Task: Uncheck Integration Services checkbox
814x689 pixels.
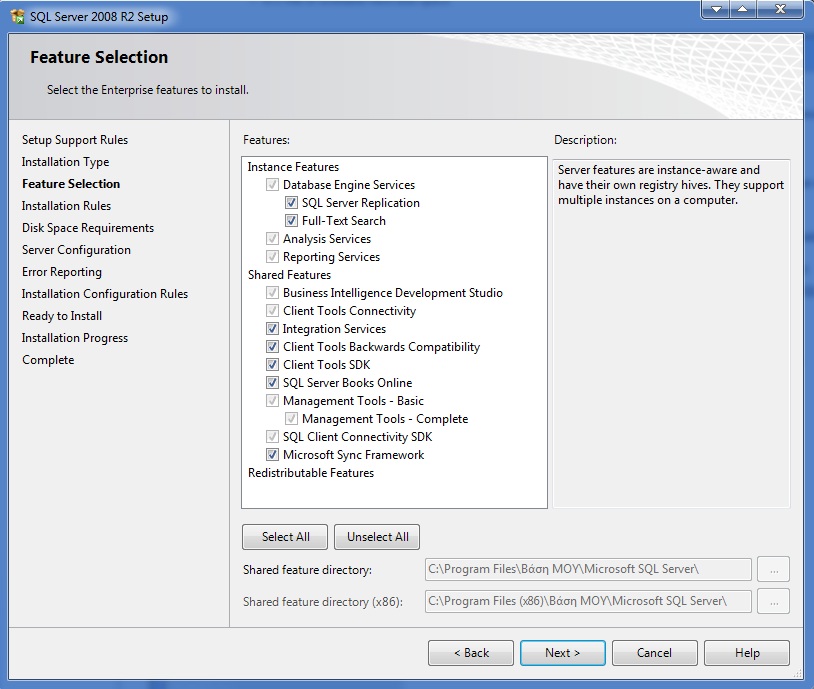Action: [x=272, y=329]
